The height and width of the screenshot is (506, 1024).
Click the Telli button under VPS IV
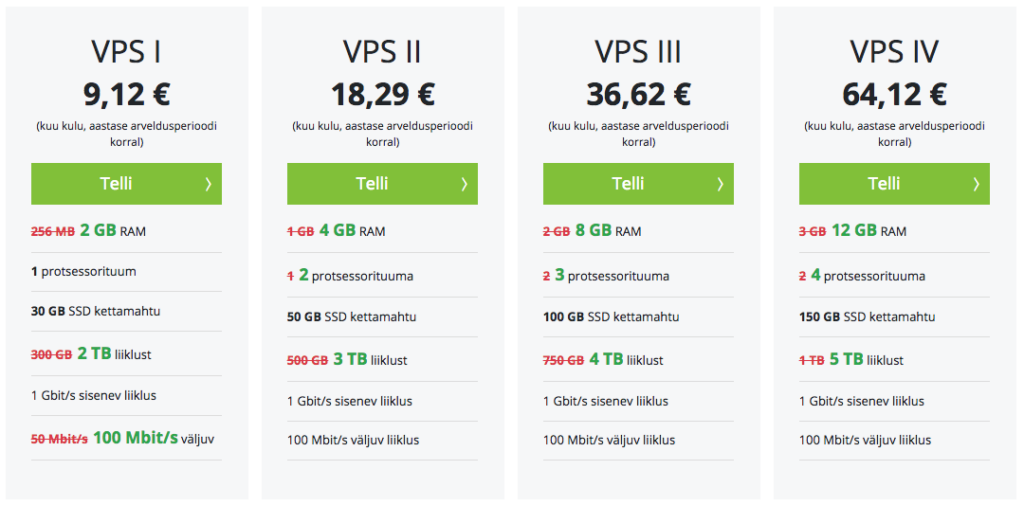[894, 183]
